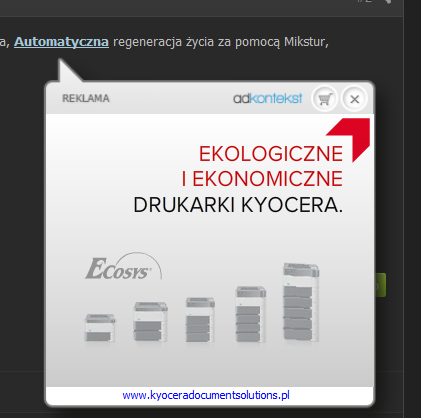Viewport: 421px width, 418px height.
Task: Click the I EKONOMICZNE headline line
Action: pos(262,179)
